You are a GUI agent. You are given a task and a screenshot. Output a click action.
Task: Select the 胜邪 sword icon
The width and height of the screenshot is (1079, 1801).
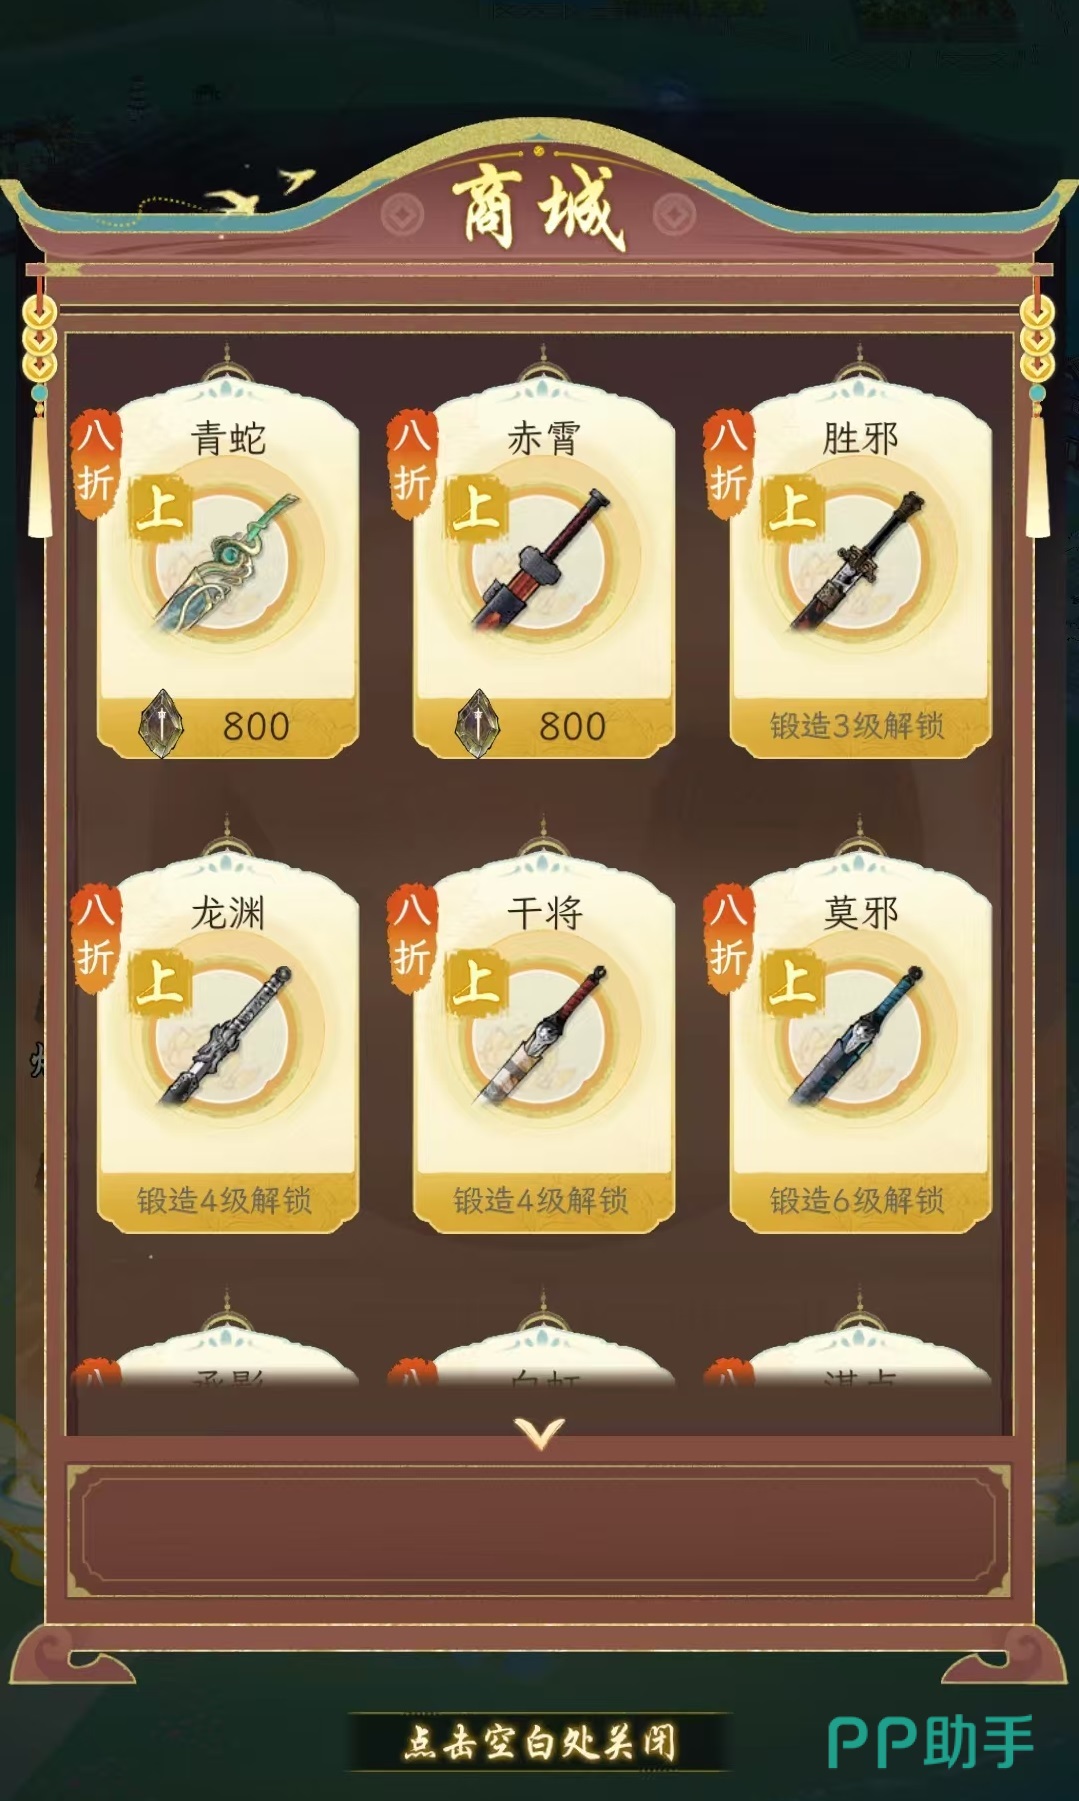click(858, 558)
